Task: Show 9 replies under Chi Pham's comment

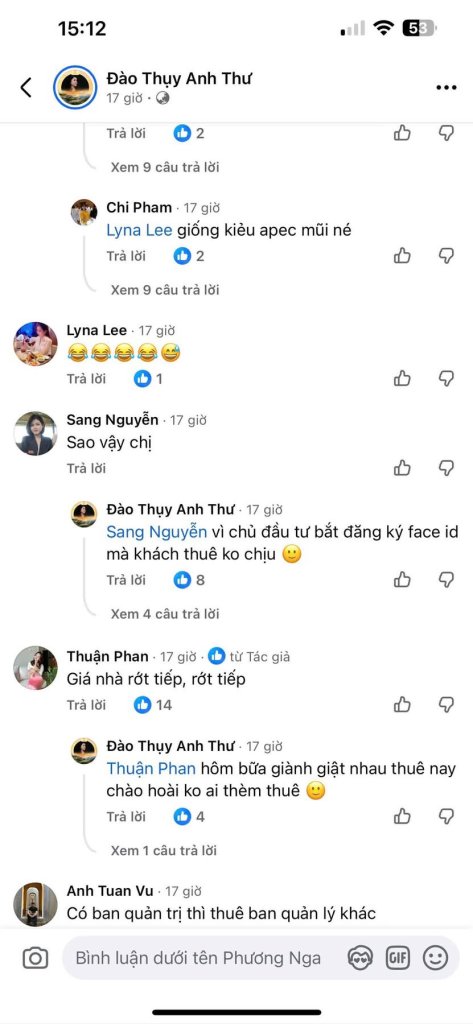Action: (x=165, y=289)
